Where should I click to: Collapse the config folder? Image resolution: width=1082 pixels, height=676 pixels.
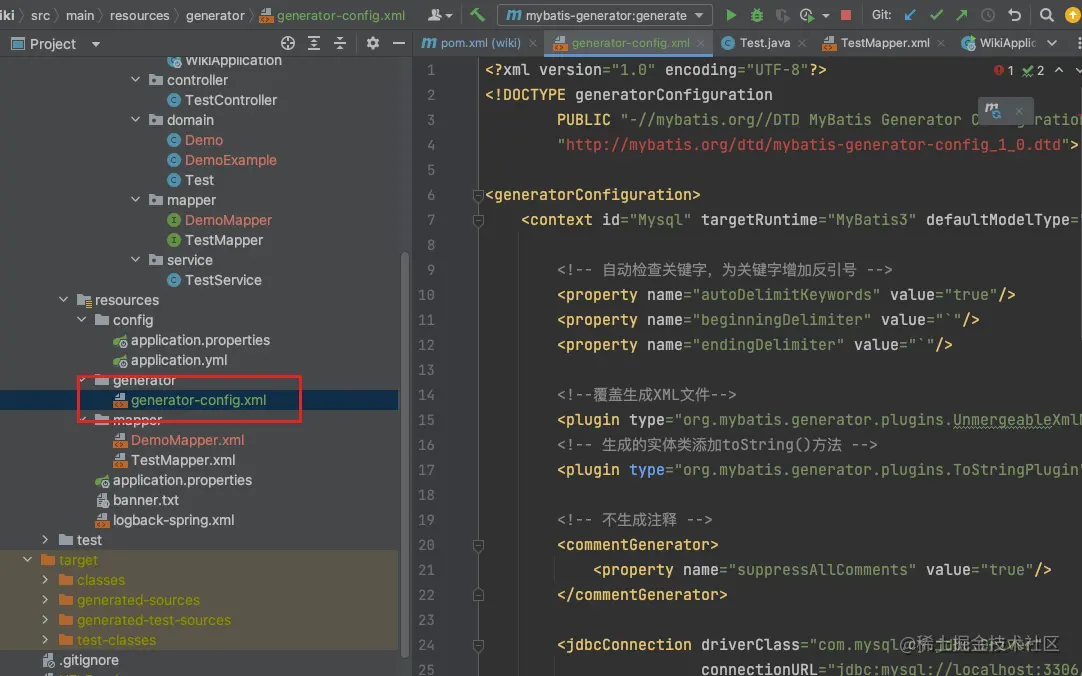click(x=81, y=320)
